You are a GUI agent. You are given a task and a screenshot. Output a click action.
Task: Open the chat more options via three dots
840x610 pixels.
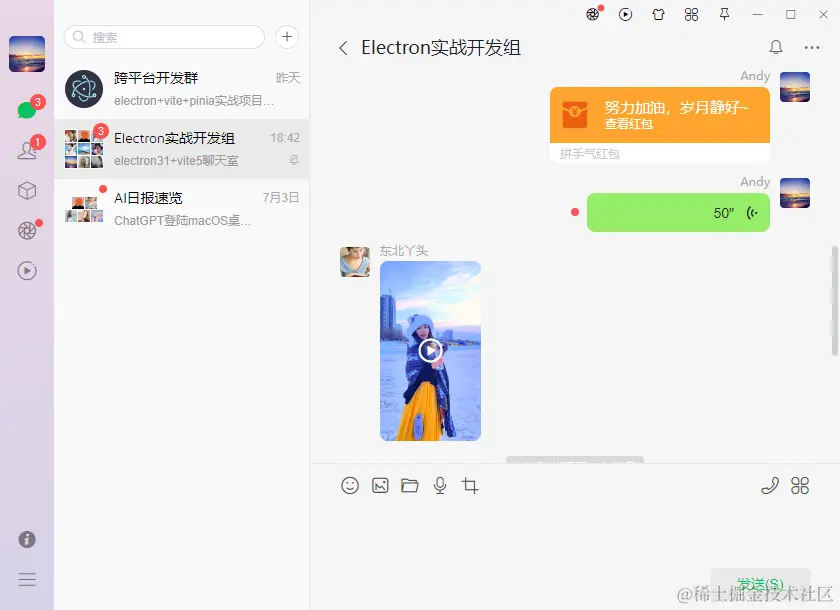[x=813, y=47]
